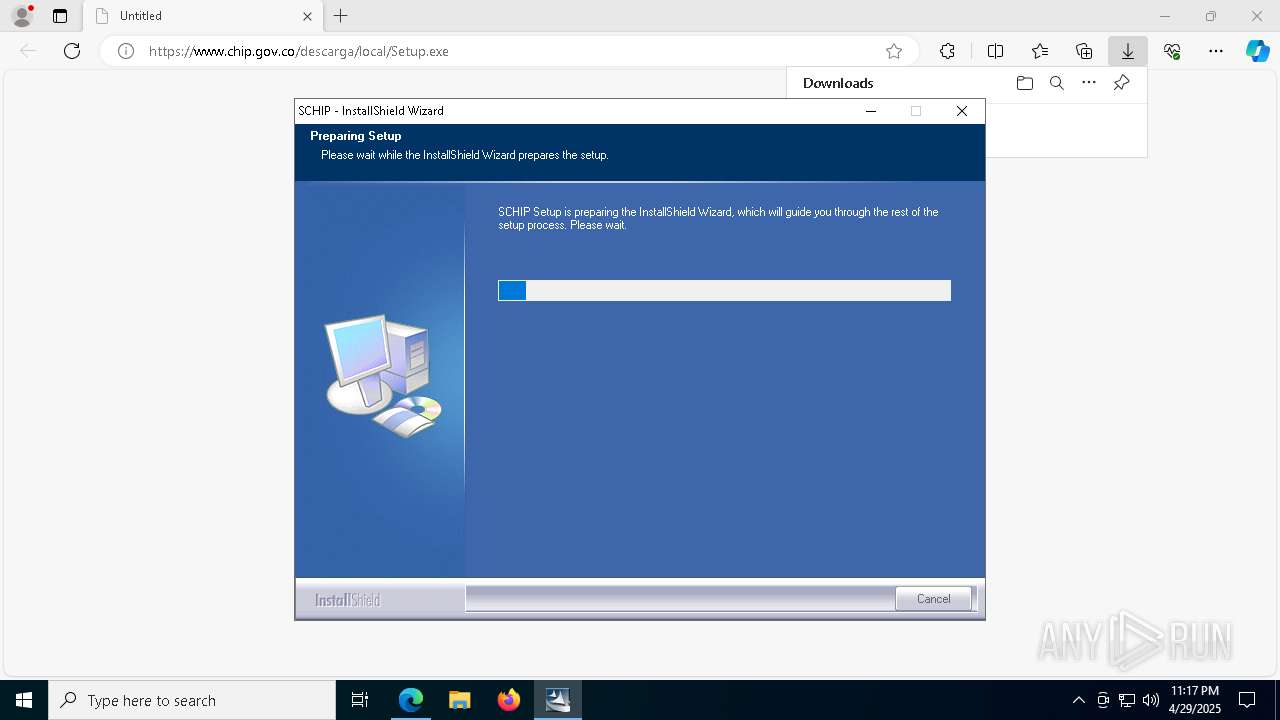Cancel the SCHIP InstallShield setup
This screenshot has height=720, width=1280.
click(x=933, y=599)
